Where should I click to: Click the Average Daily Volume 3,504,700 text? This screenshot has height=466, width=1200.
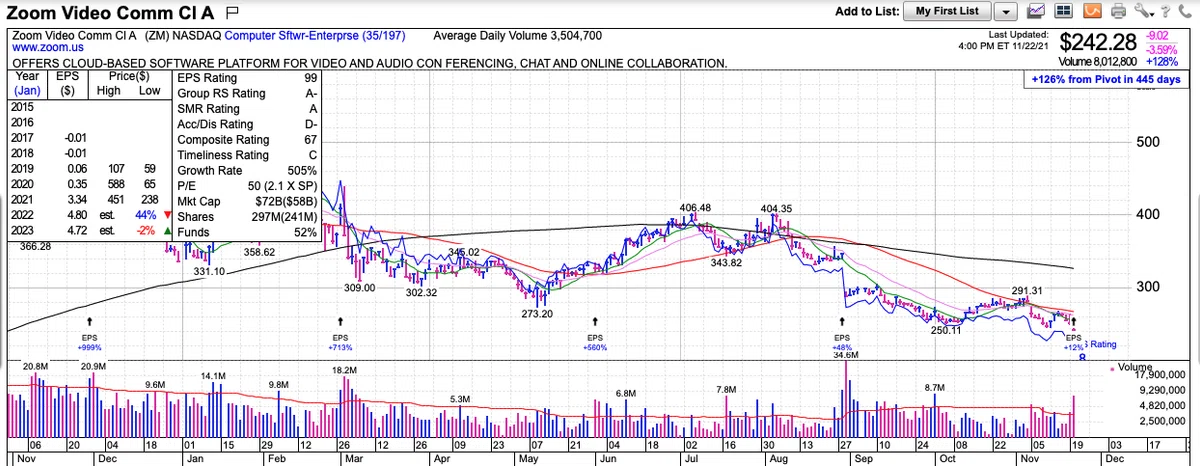pyautogui.click(x=517, y=36)
